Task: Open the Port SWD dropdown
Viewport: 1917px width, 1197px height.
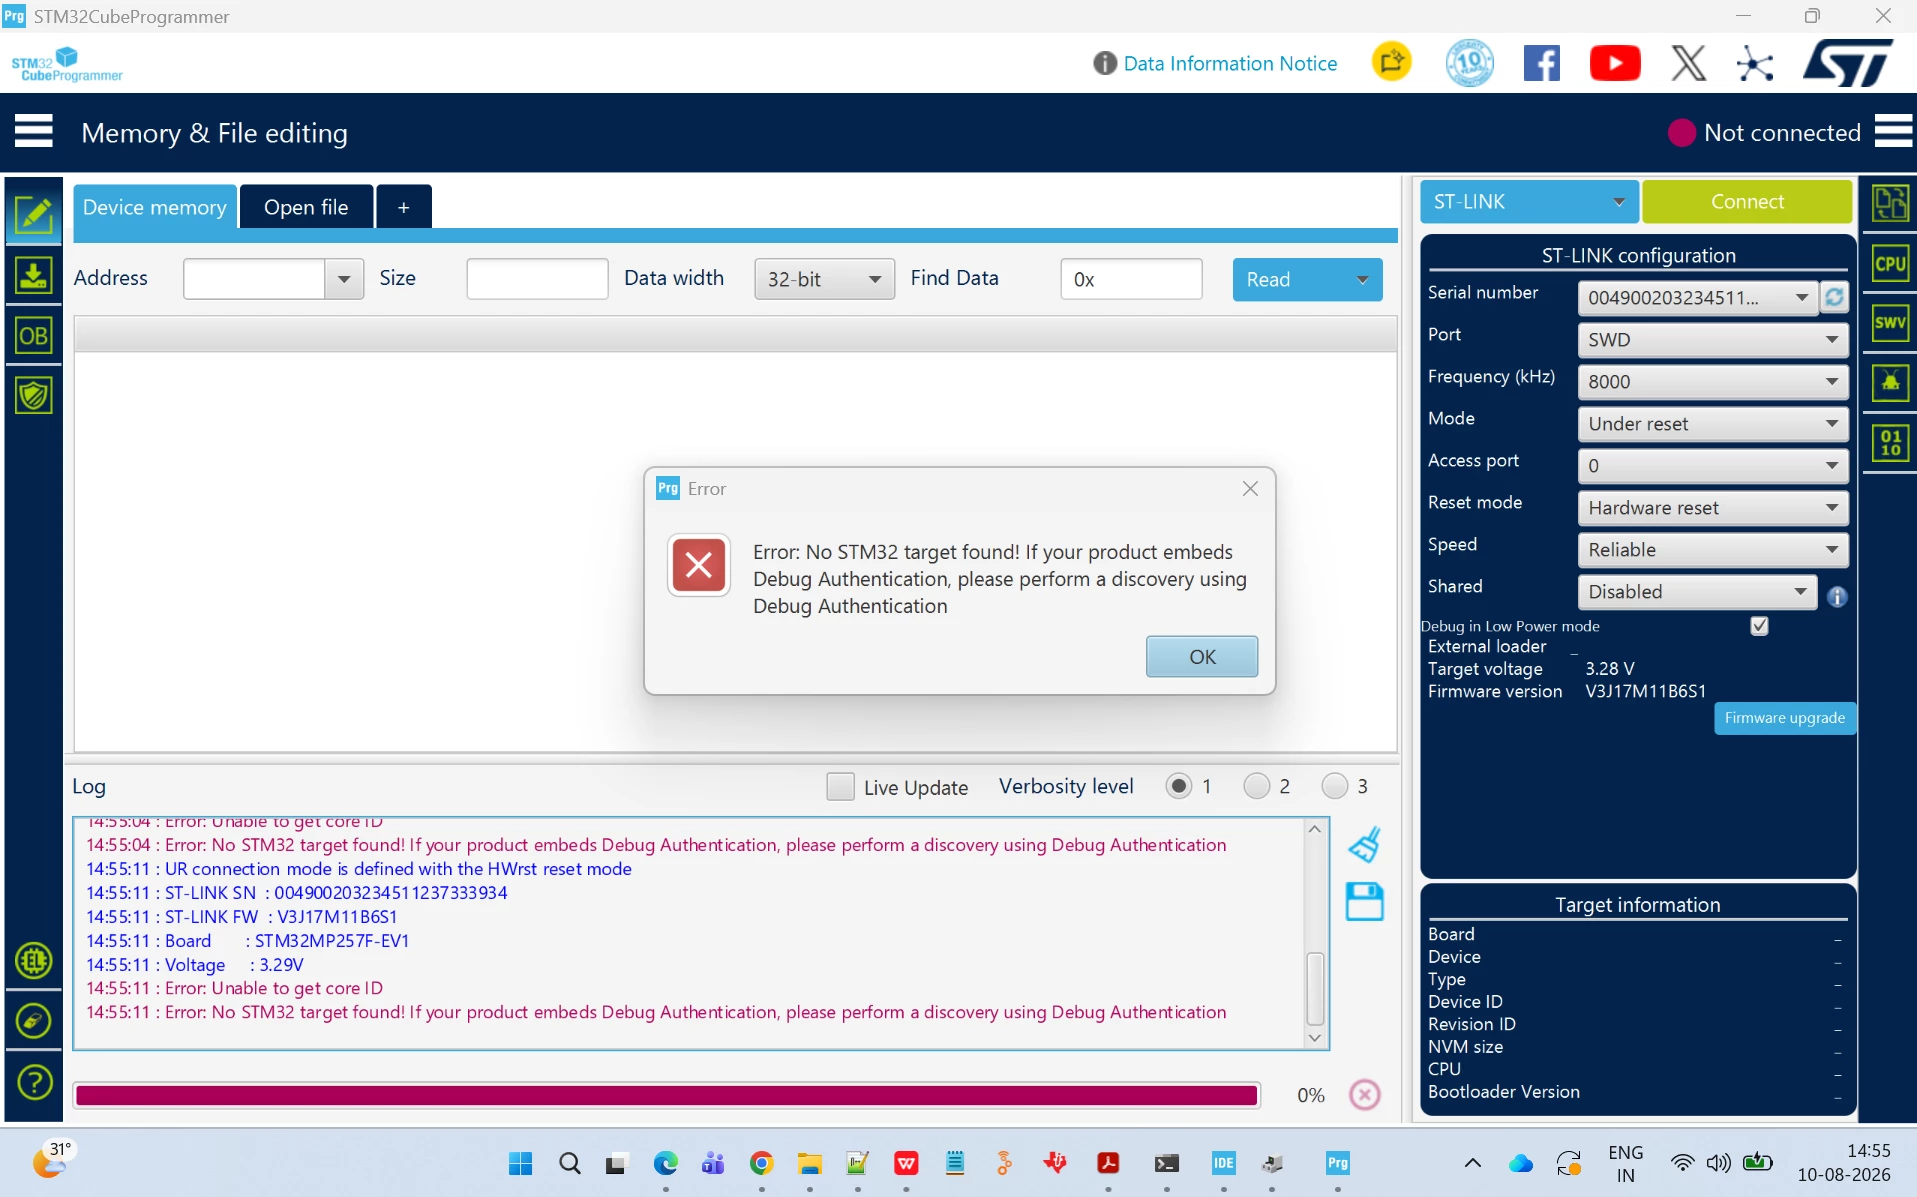Action: tap(1712, 340)
